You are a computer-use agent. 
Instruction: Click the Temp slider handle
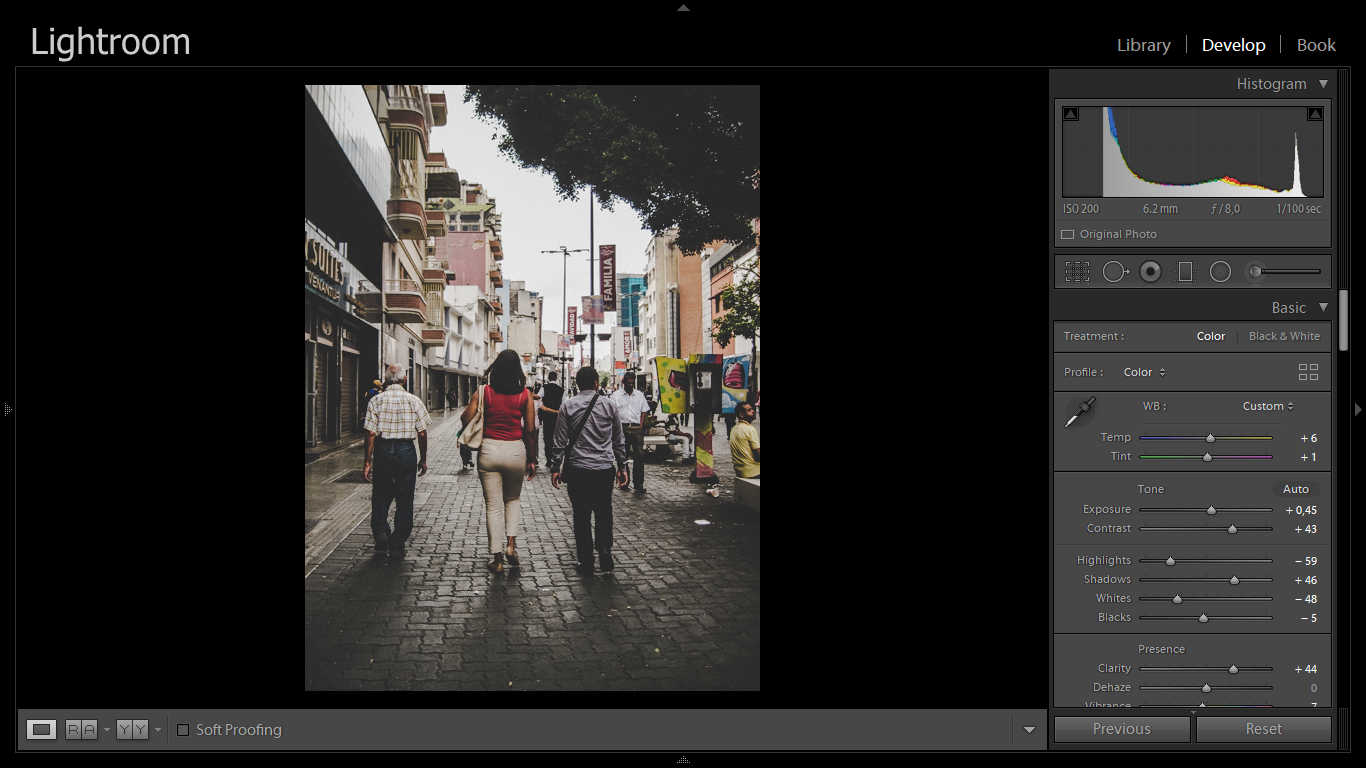pyautogui.click(x=1210, y=438)
